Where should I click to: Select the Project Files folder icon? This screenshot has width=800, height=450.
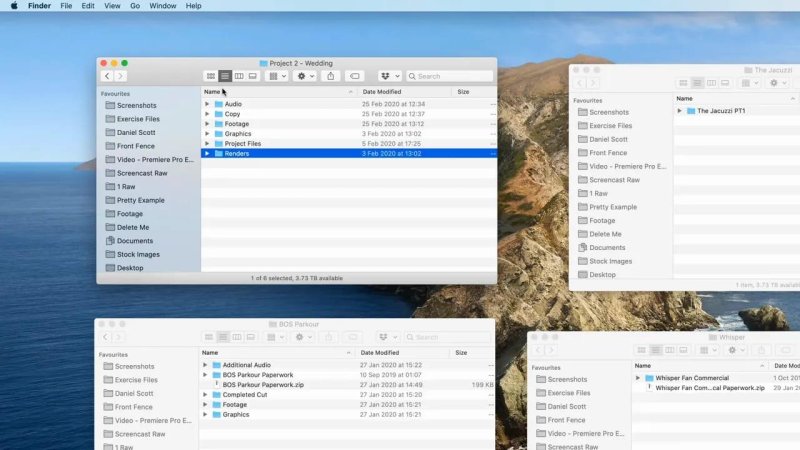219,143
